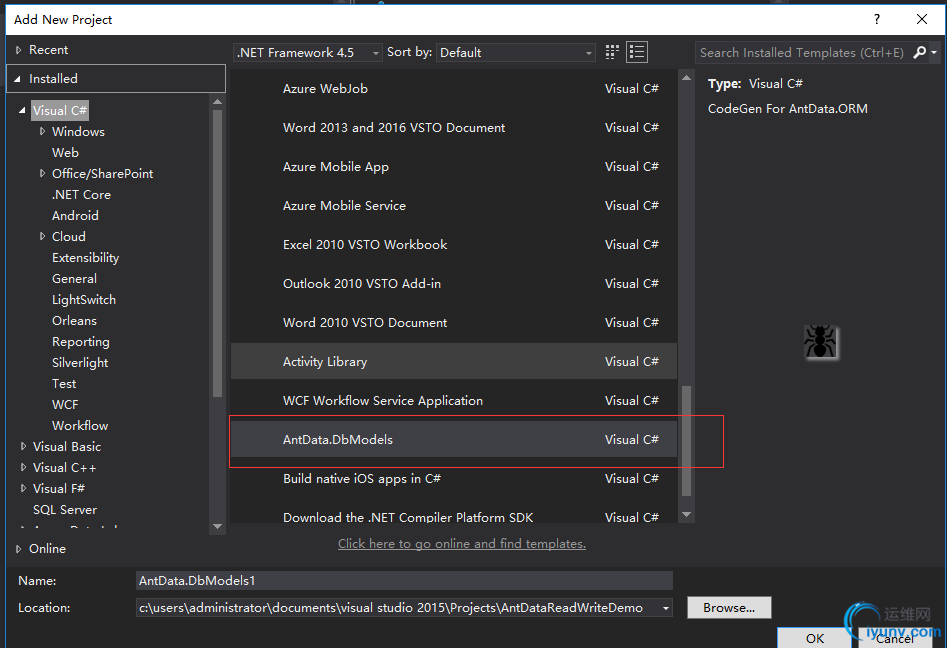The width and height of the screenshot is (947, 648).
Task: Choose Build native iOS apps in C#
Action: tap(454, 478)
